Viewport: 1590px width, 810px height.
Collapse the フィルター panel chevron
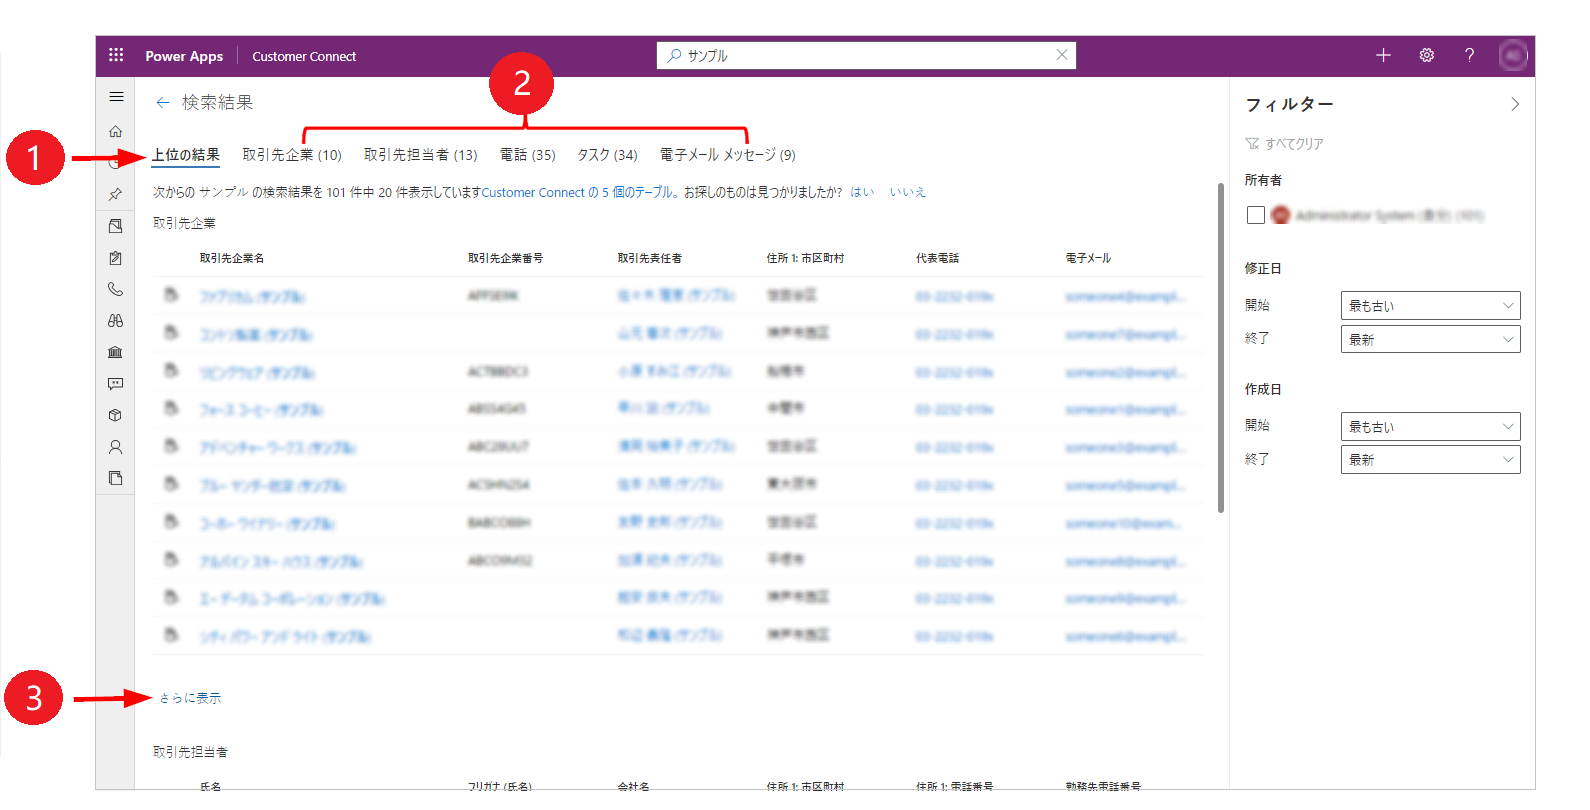click(x=1515, y=104)
